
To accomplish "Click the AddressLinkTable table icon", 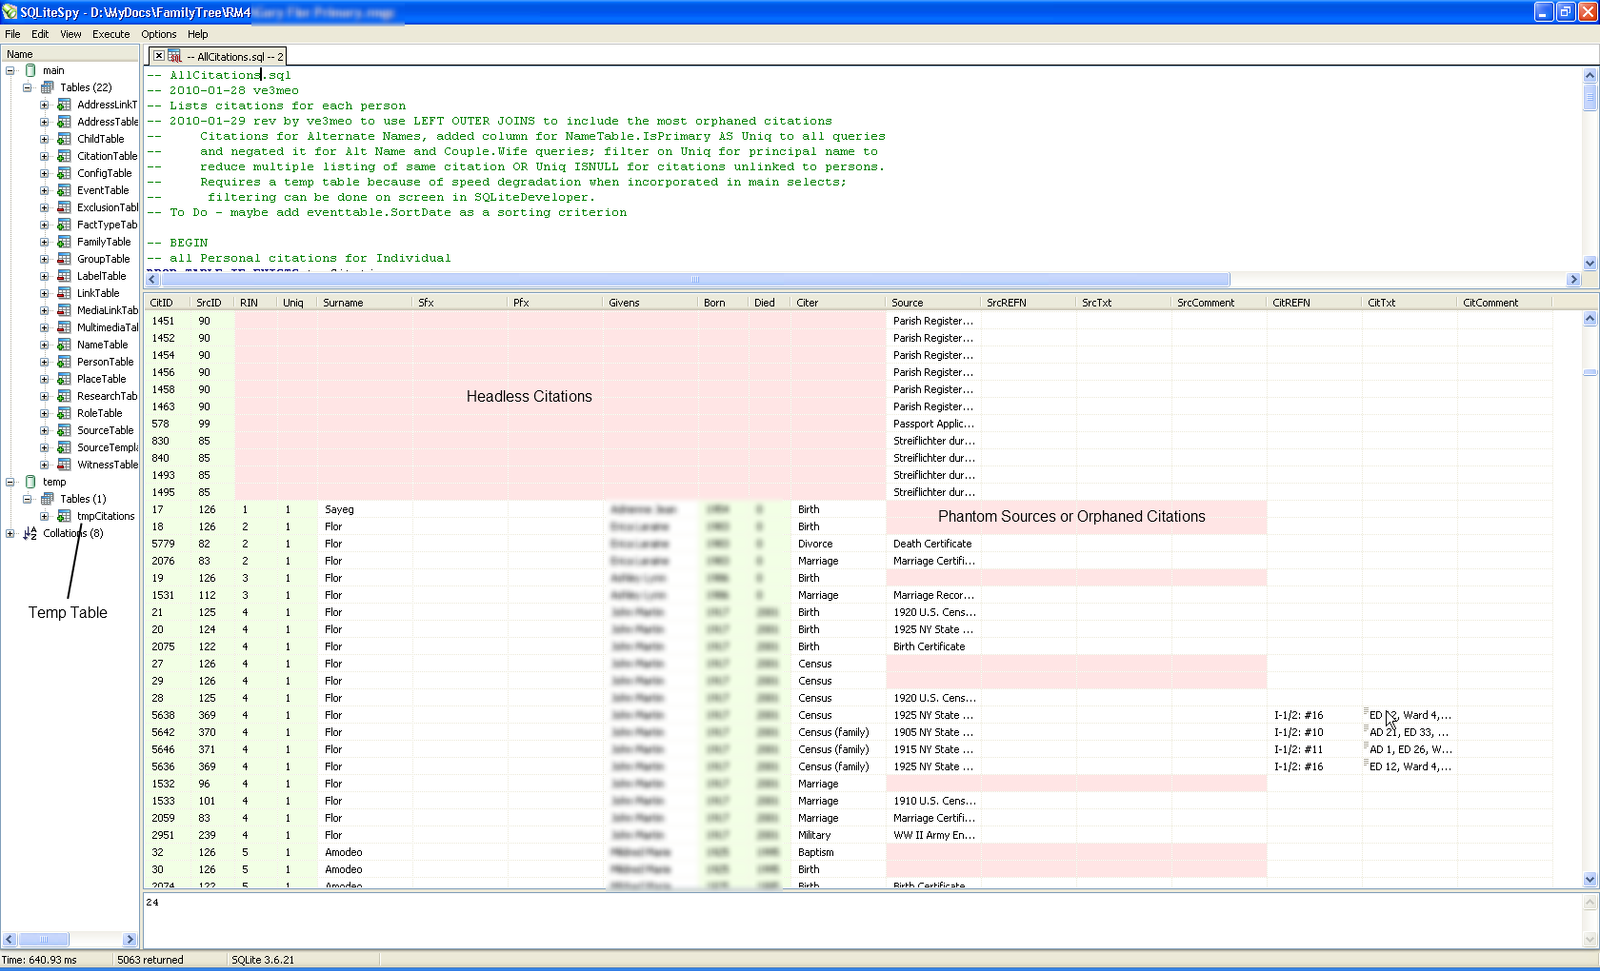I will [64, 104].
